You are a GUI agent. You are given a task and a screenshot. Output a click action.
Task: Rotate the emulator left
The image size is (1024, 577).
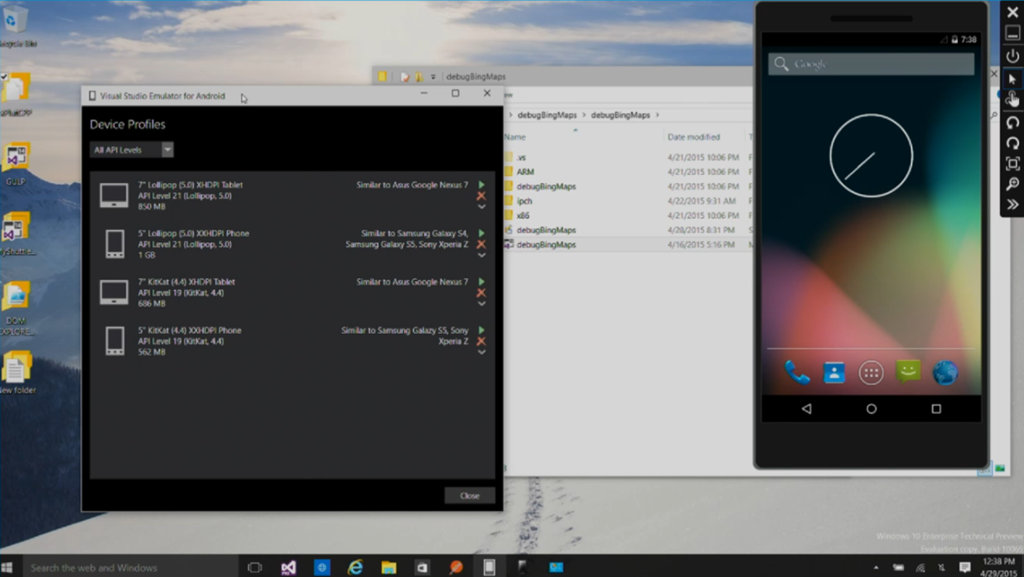point(1012,122)
